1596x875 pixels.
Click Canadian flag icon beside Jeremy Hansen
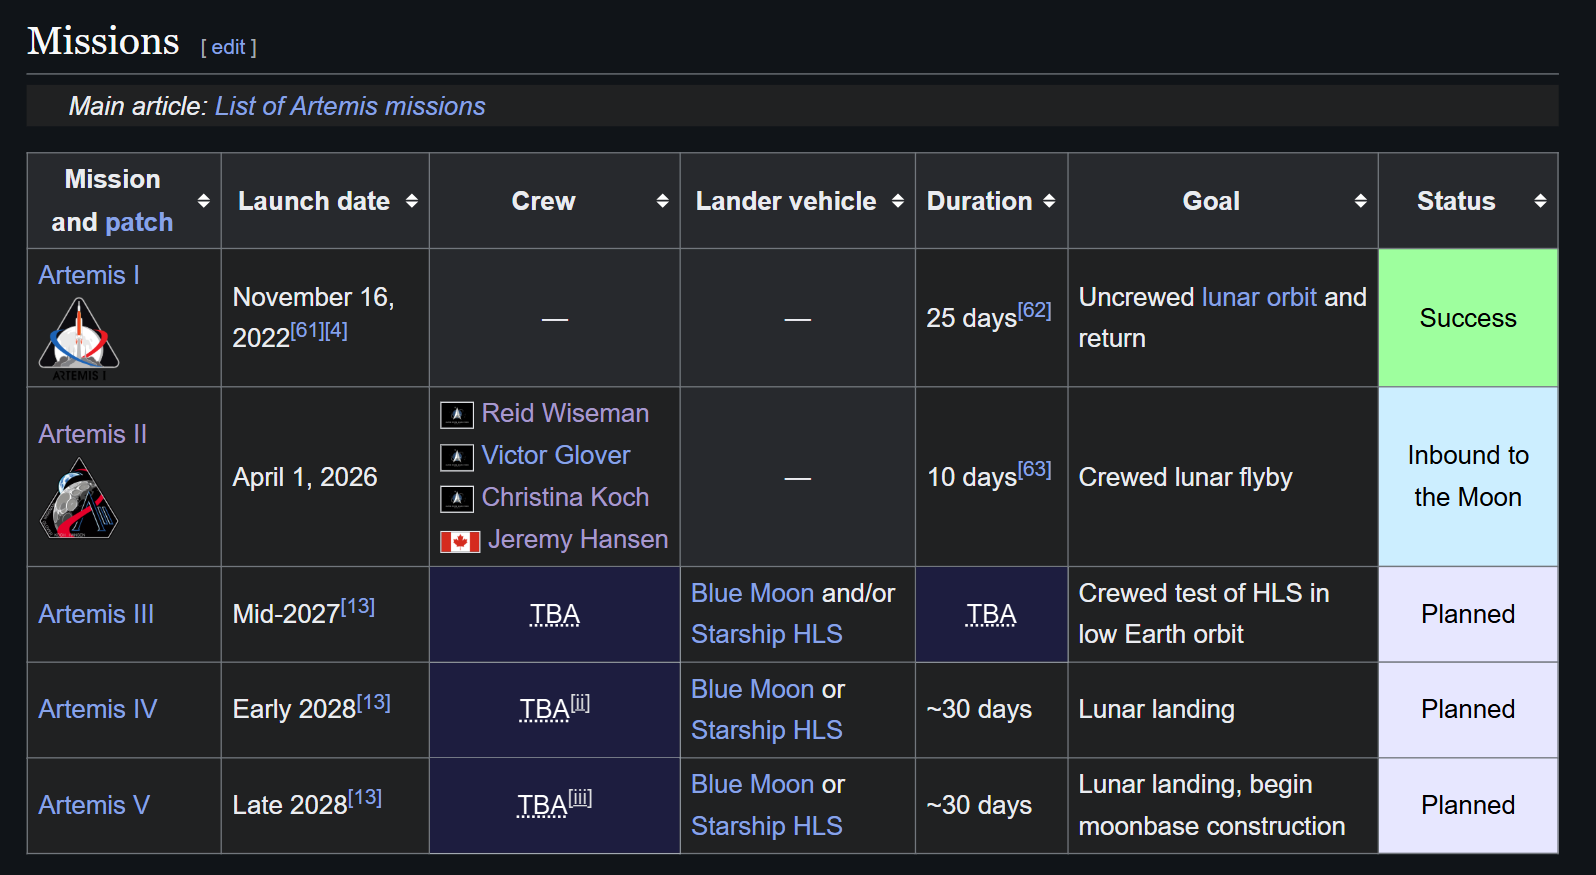tap(460, 541)
